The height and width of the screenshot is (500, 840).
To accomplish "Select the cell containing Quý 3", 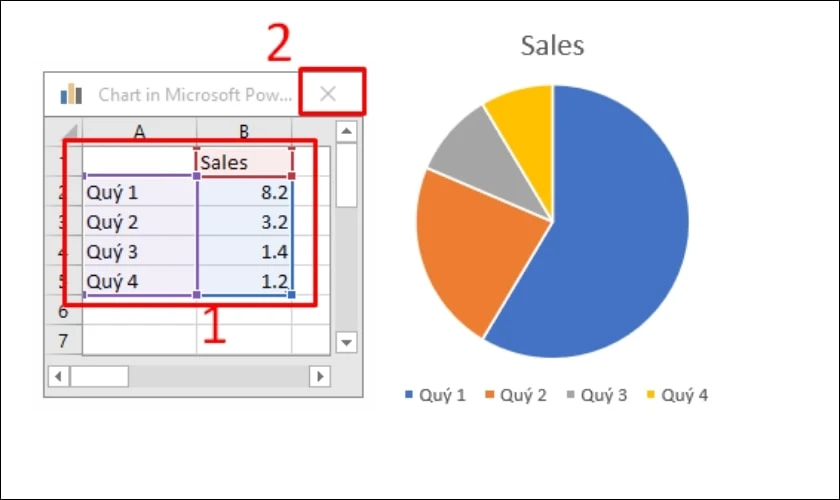I will pos(139,251).
